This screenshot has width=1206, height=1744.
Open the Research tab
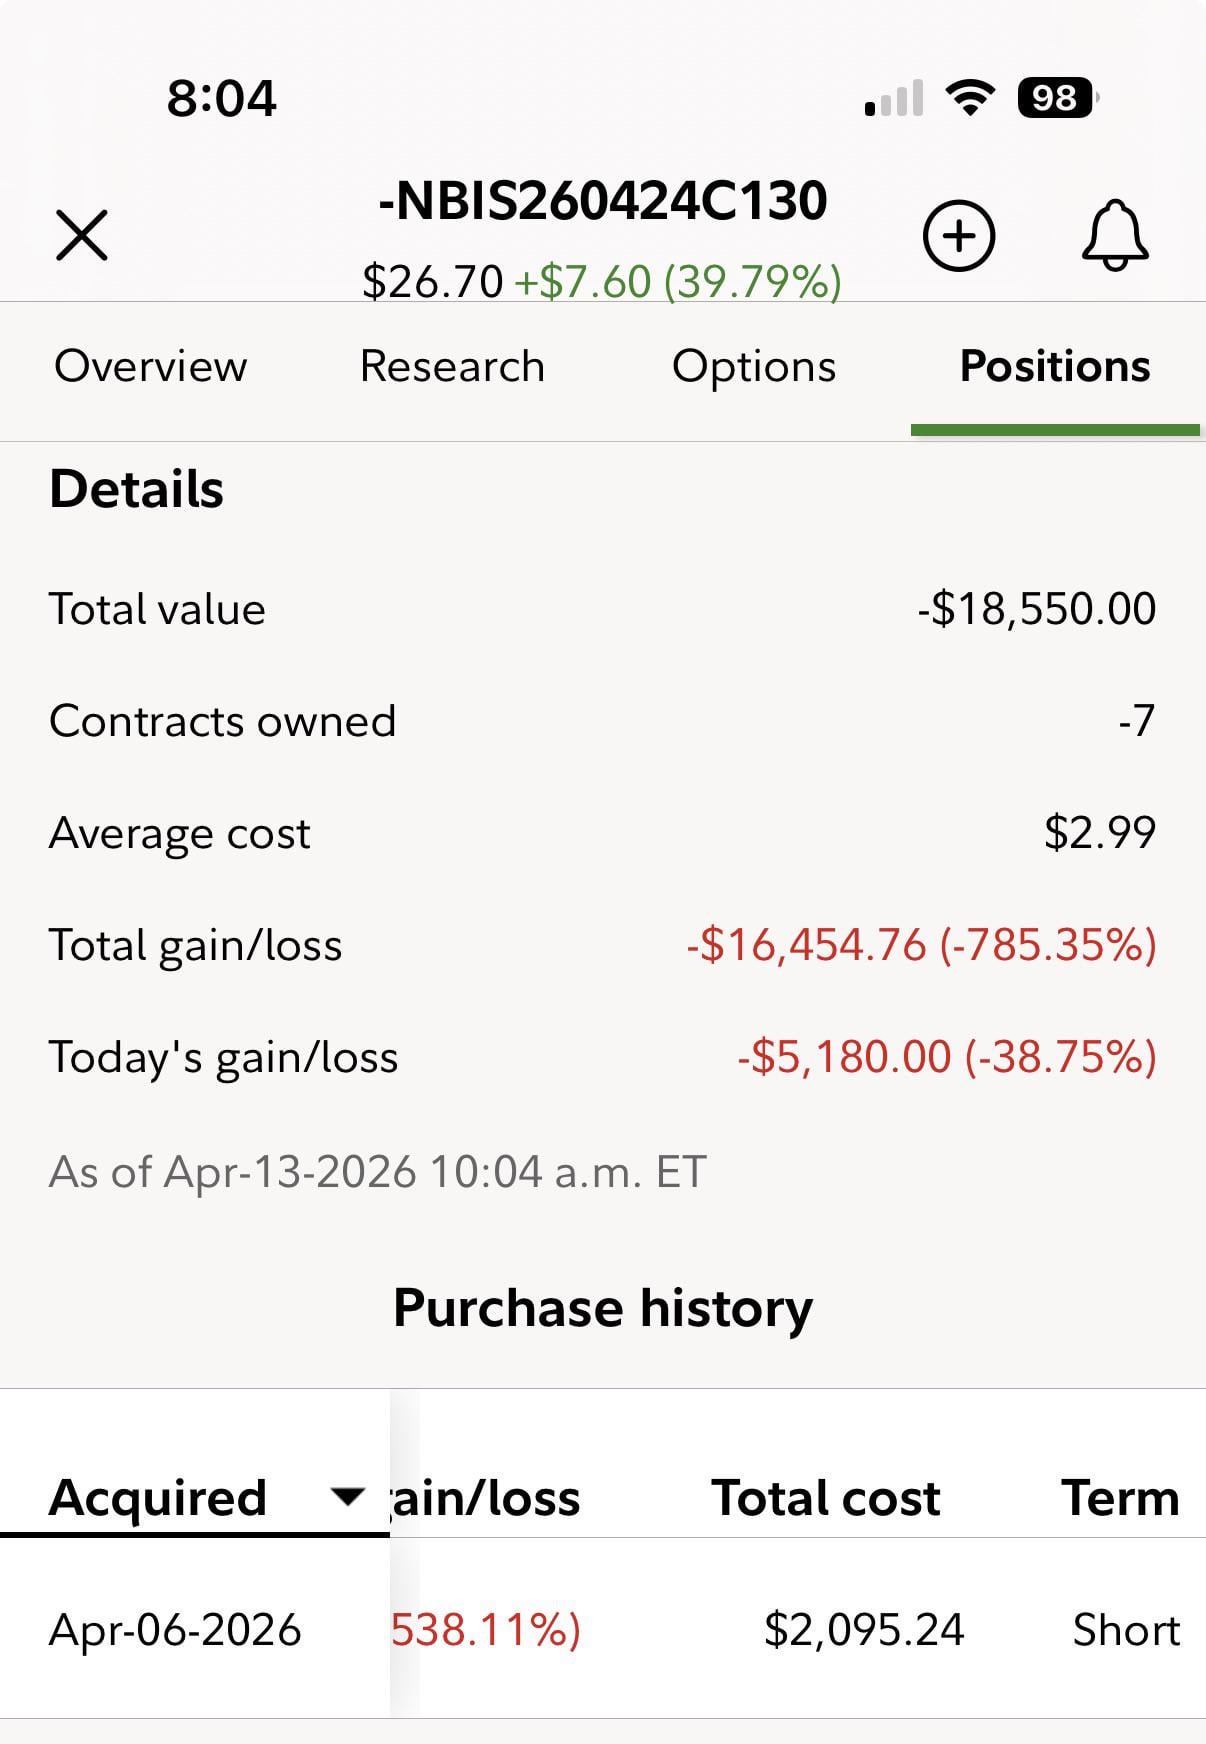(452, 366)
